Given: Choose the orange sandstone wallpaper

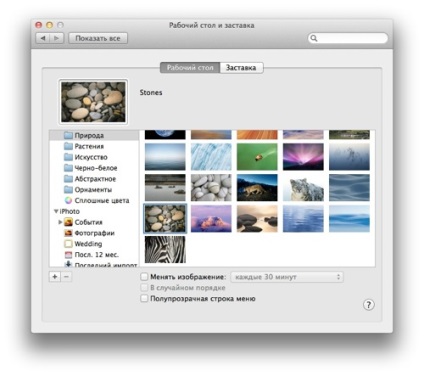Looking at the screenshot, I should [x=257, y=135].
